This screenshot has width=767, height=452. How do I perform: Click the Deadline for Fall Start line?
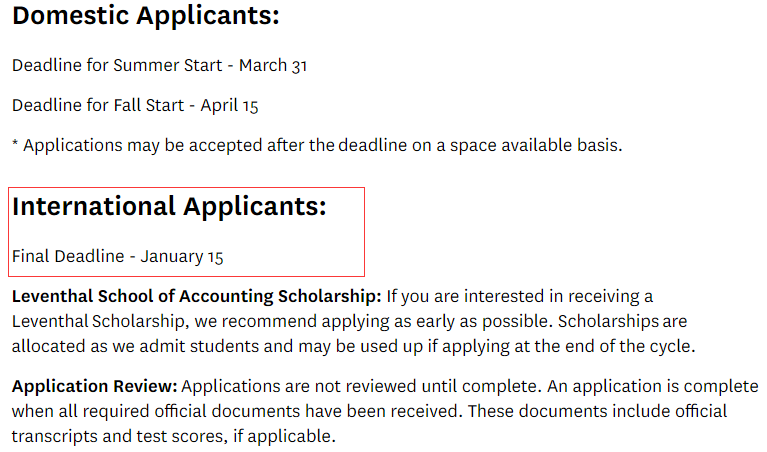tap(135, 106)
